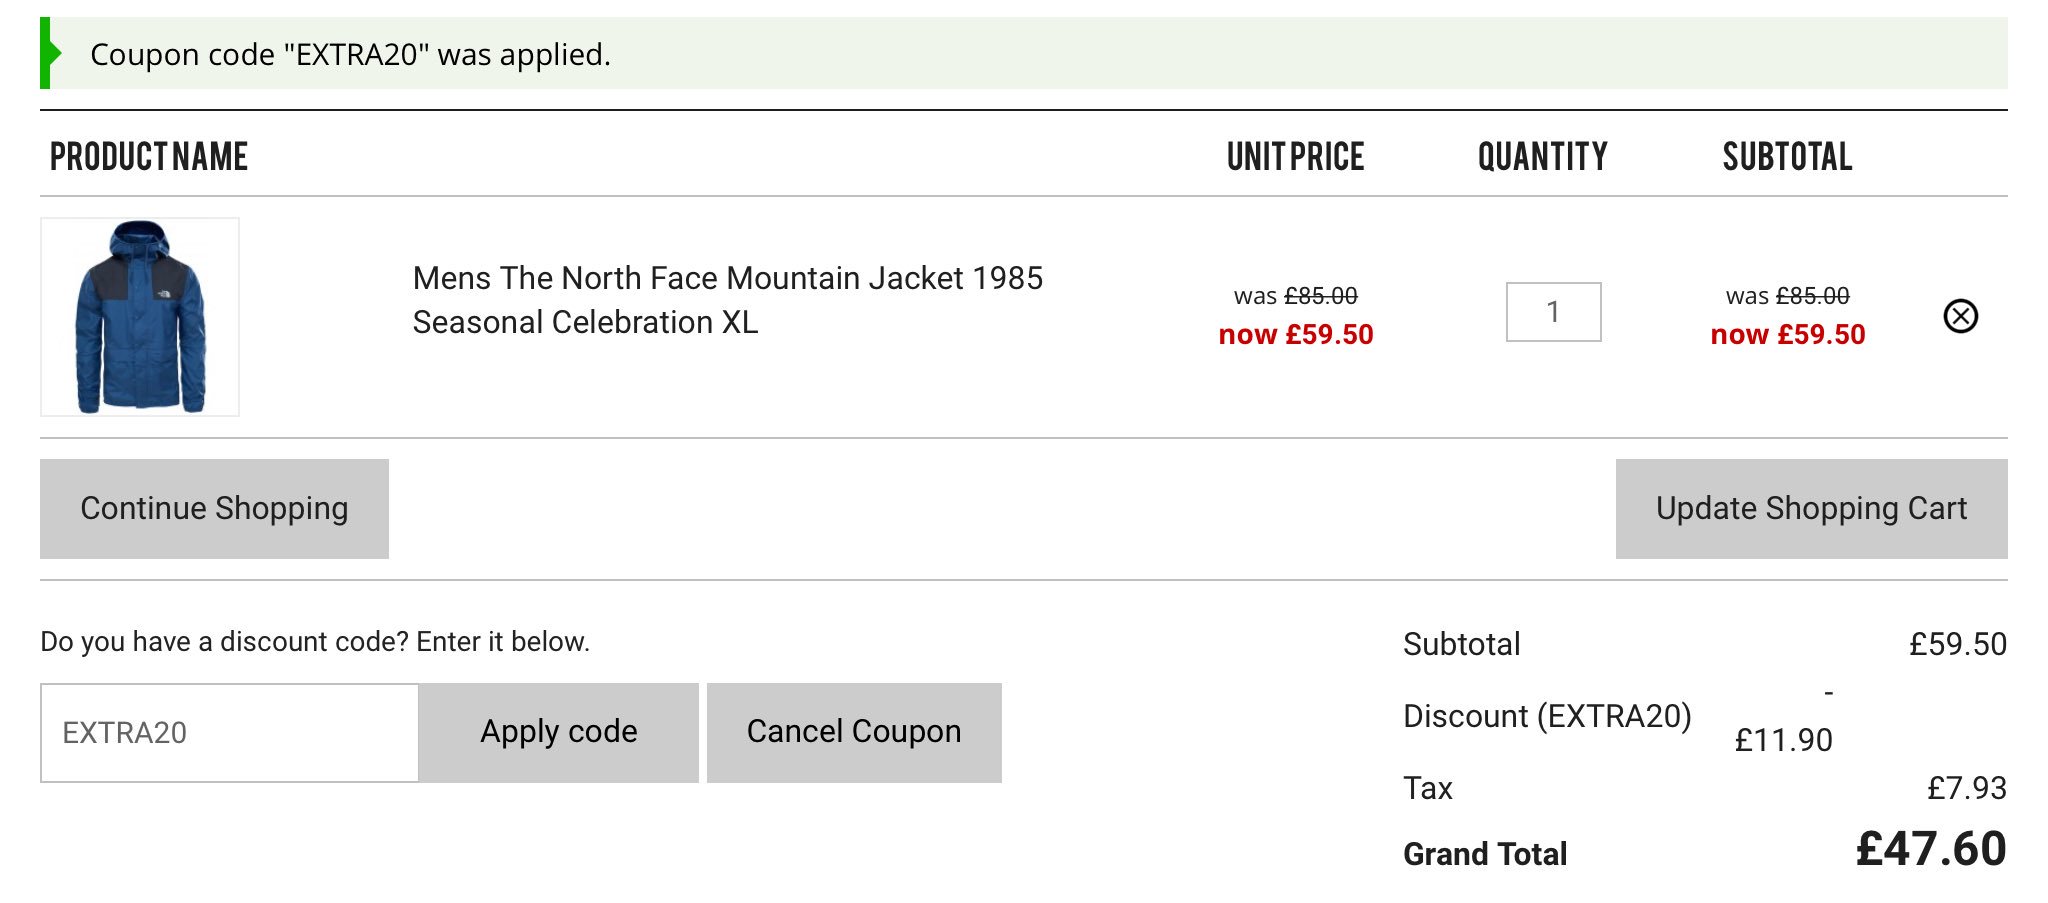Screen dimensions: 2048x903
Task: Remove the jacket from cart using X icon
Action: [x=1960, y=316]
